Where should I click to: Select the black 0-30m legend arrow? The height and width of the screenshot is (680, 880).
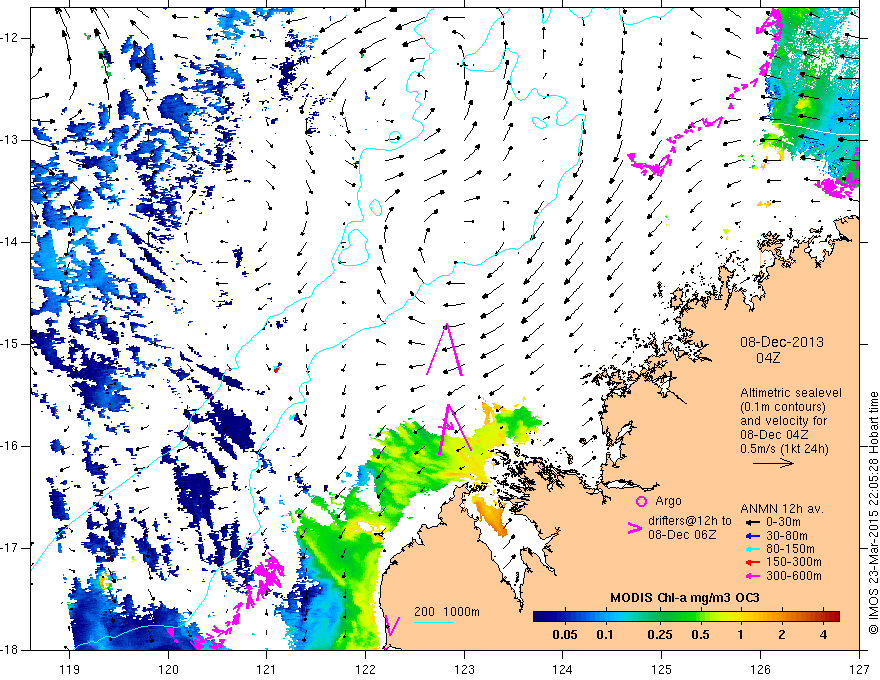point(752,522)
